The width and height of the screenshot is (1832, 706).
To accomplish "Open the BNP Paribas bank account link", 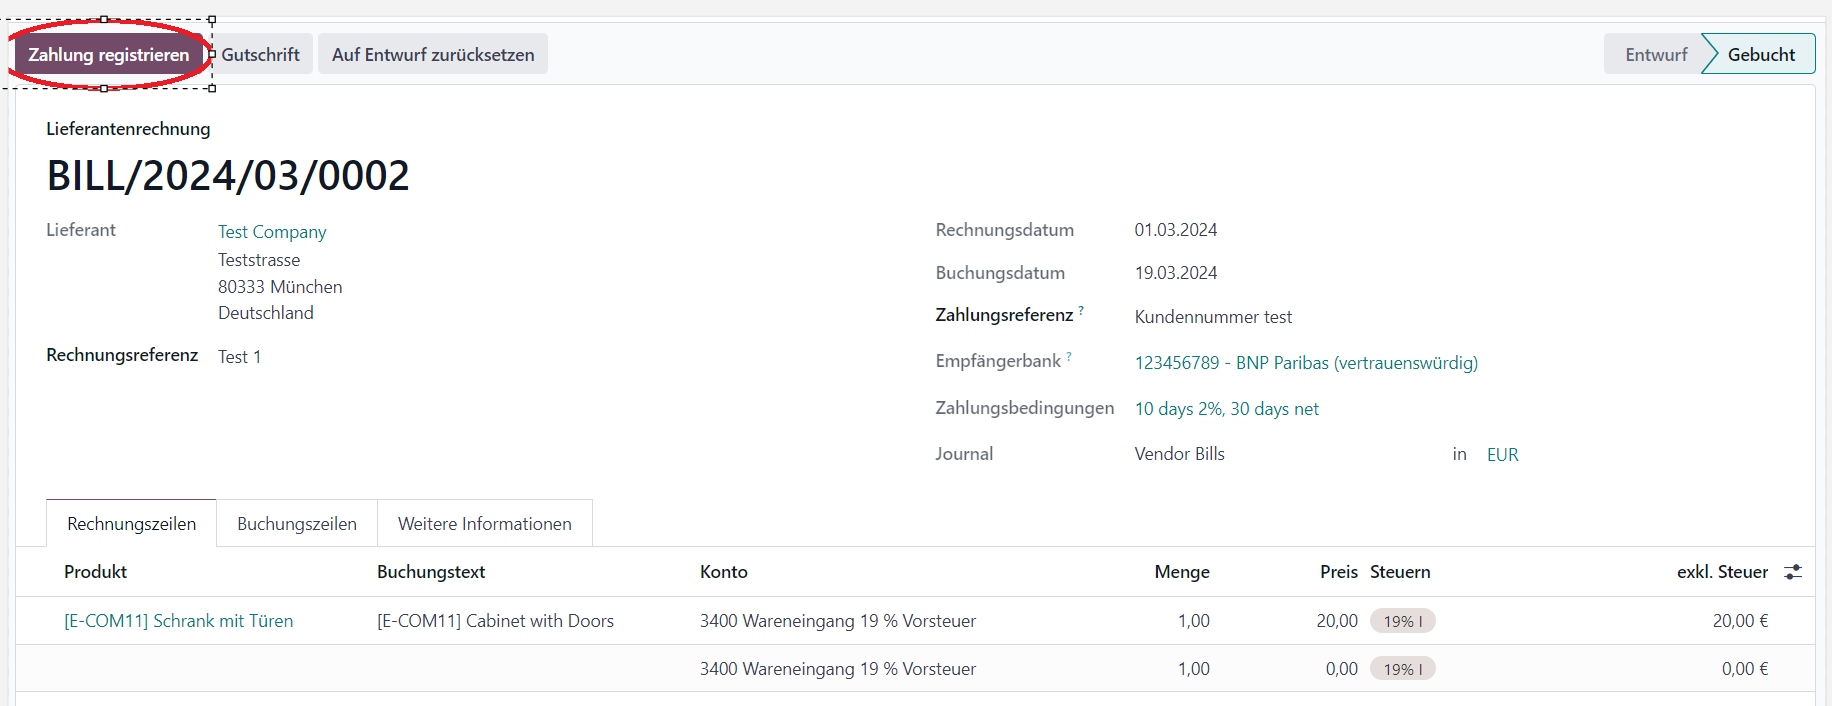I will pos(1306,362).
